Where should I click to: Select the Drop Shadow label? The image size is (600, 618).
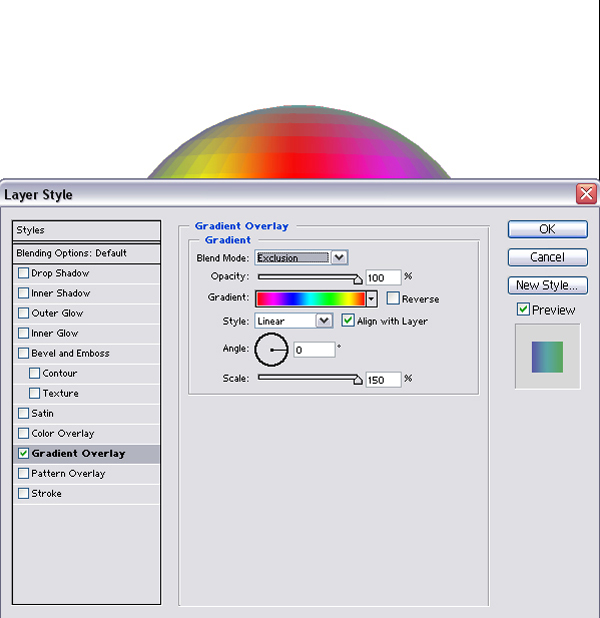(x=60, y=273)
